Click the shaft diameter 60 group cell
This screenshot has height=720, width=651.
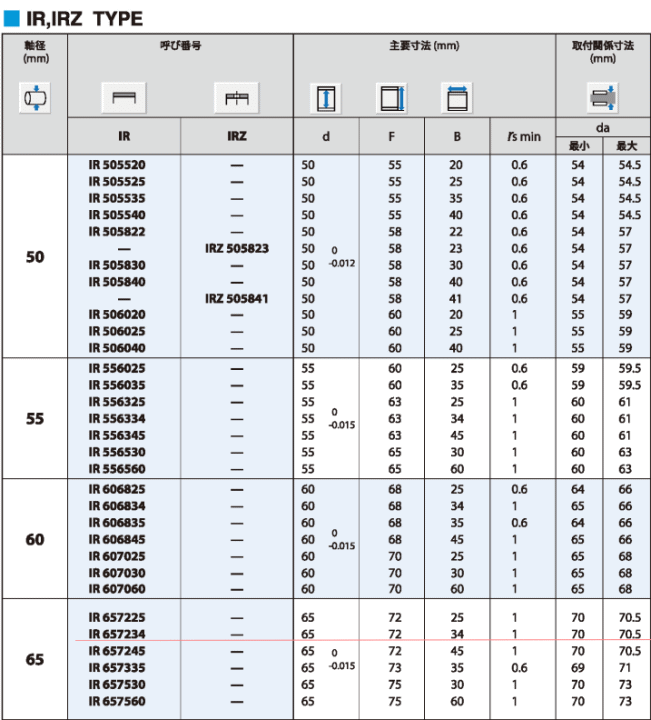[35, 539]
